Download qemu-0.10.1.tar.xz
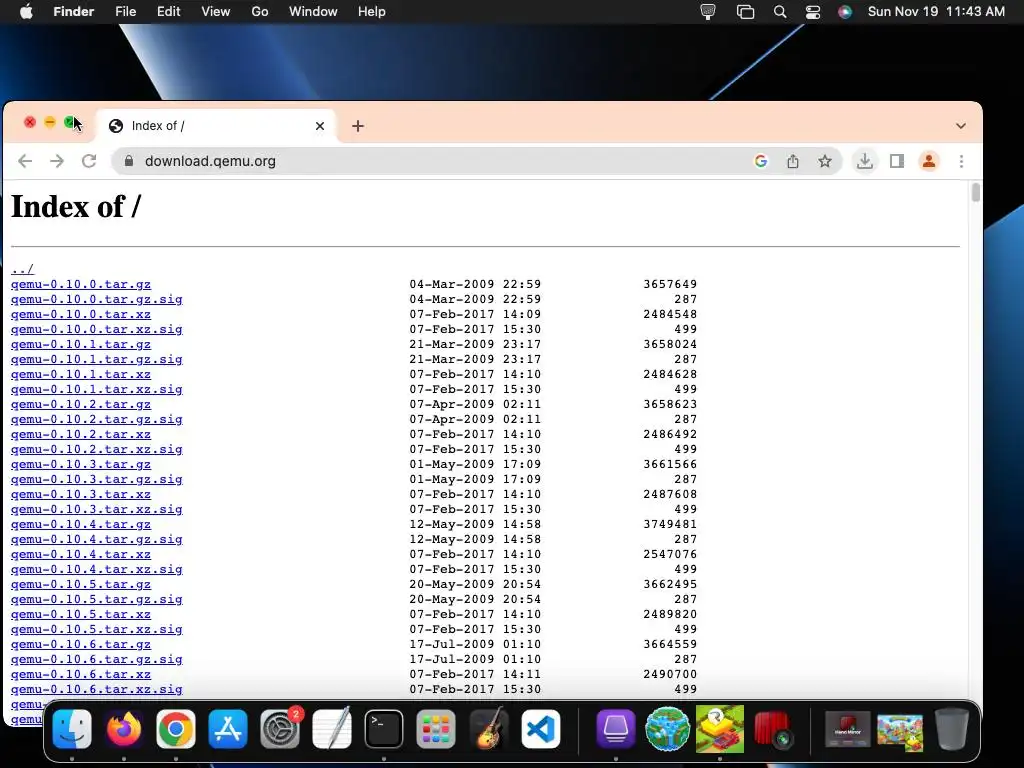 point(81,374)
